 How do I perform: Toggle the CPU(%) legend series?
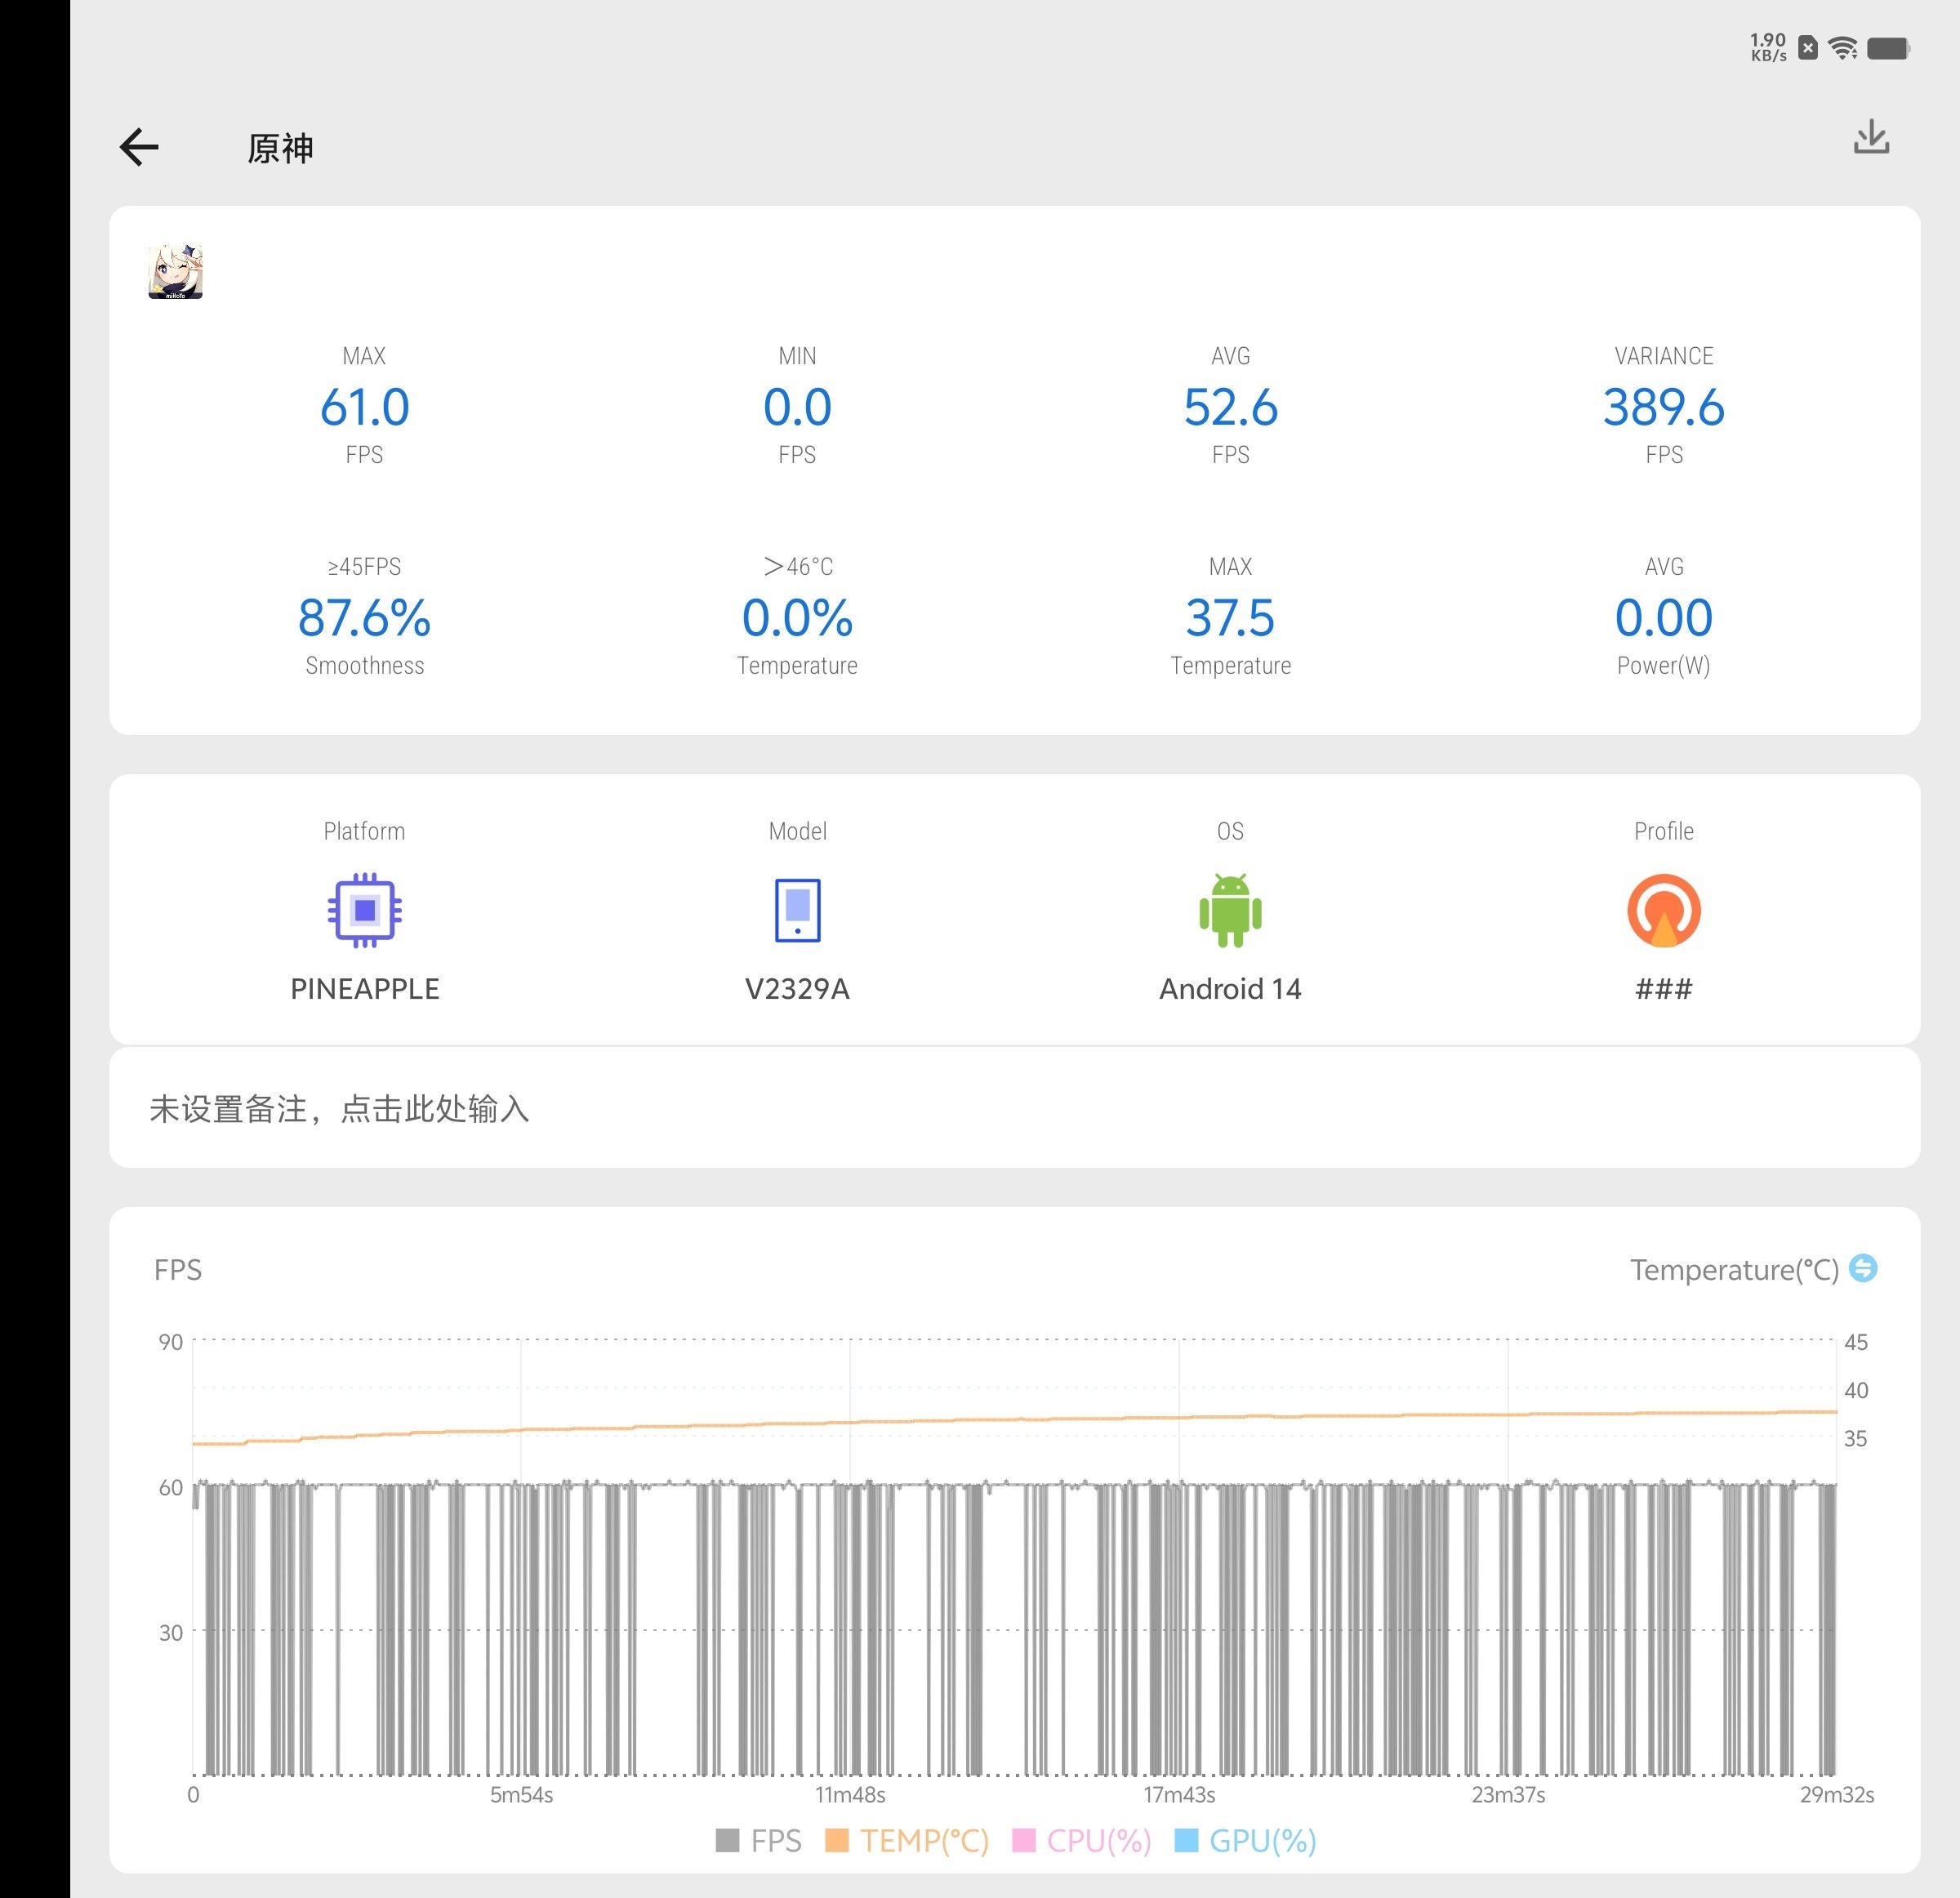point(1082,1841)
